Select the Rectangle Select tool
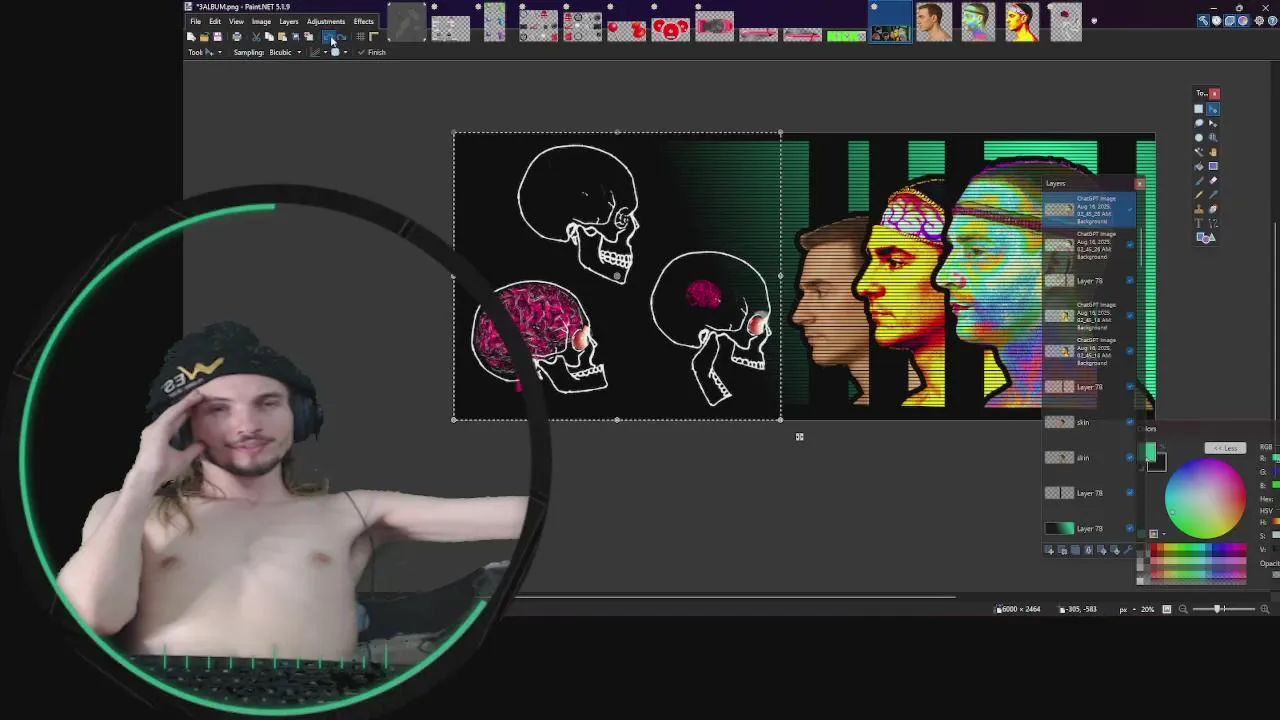 pyautogui.click(x=1199, y=109)
